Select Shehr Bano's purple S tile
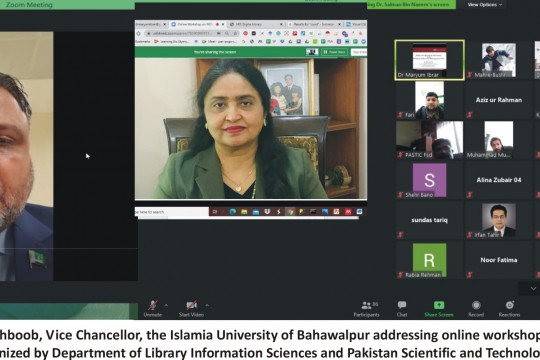540x360 pixels. coord(429,180)
